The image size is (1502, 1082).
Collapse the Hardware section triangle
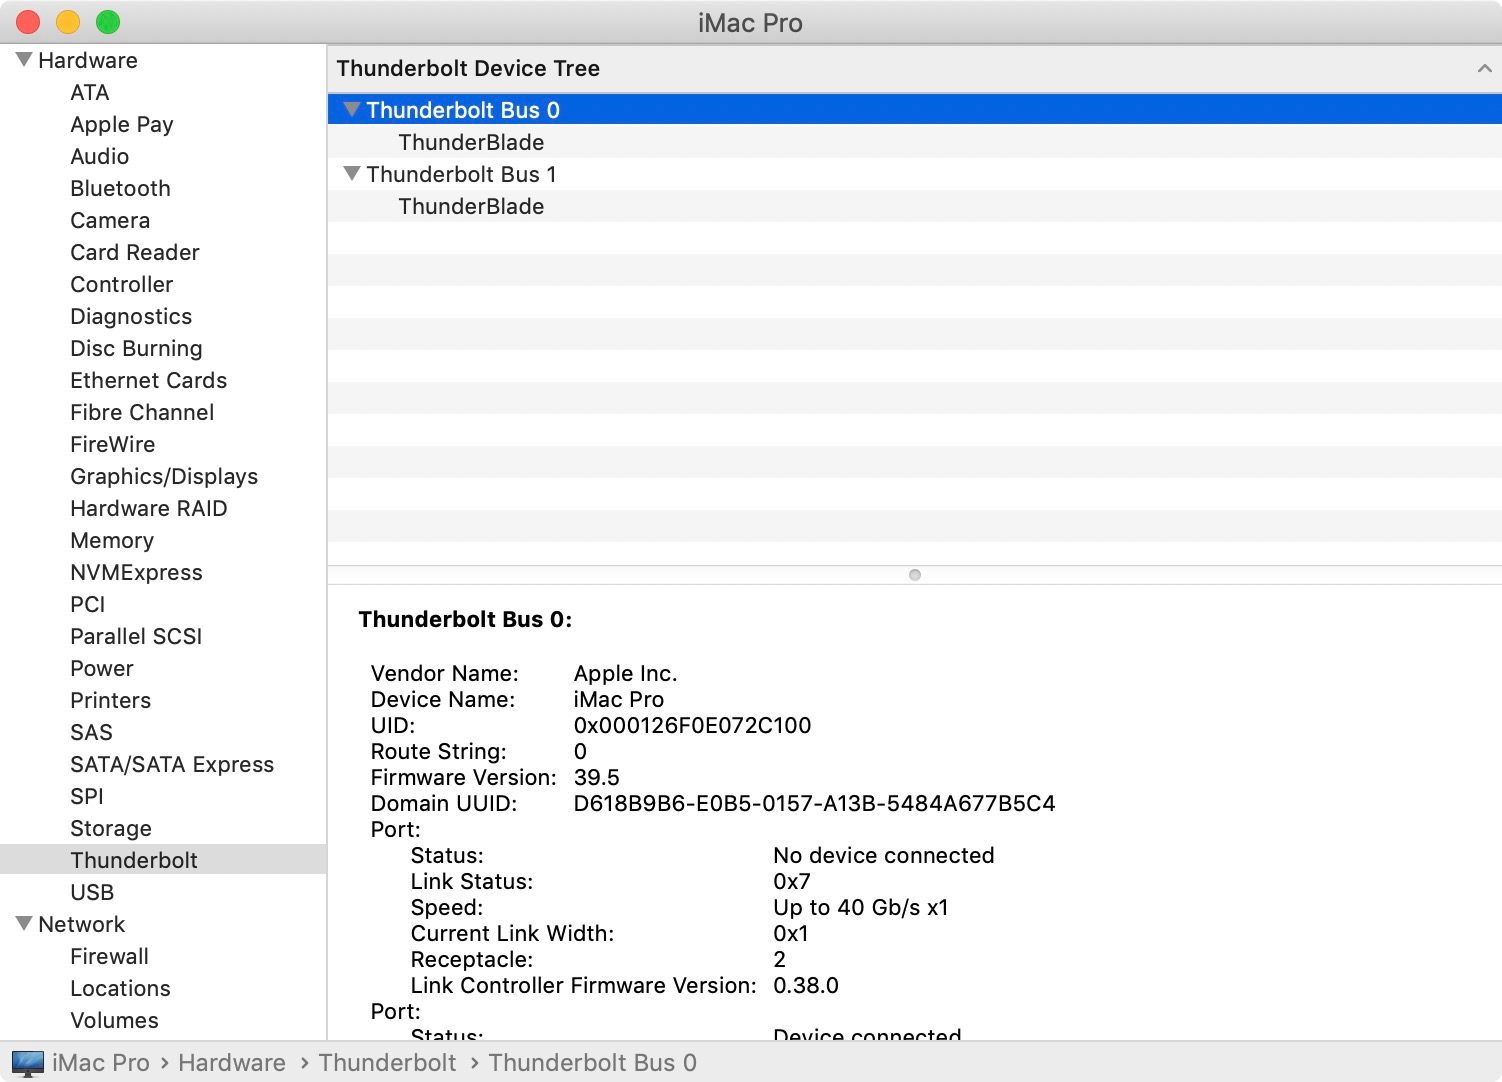pos(24,60)
